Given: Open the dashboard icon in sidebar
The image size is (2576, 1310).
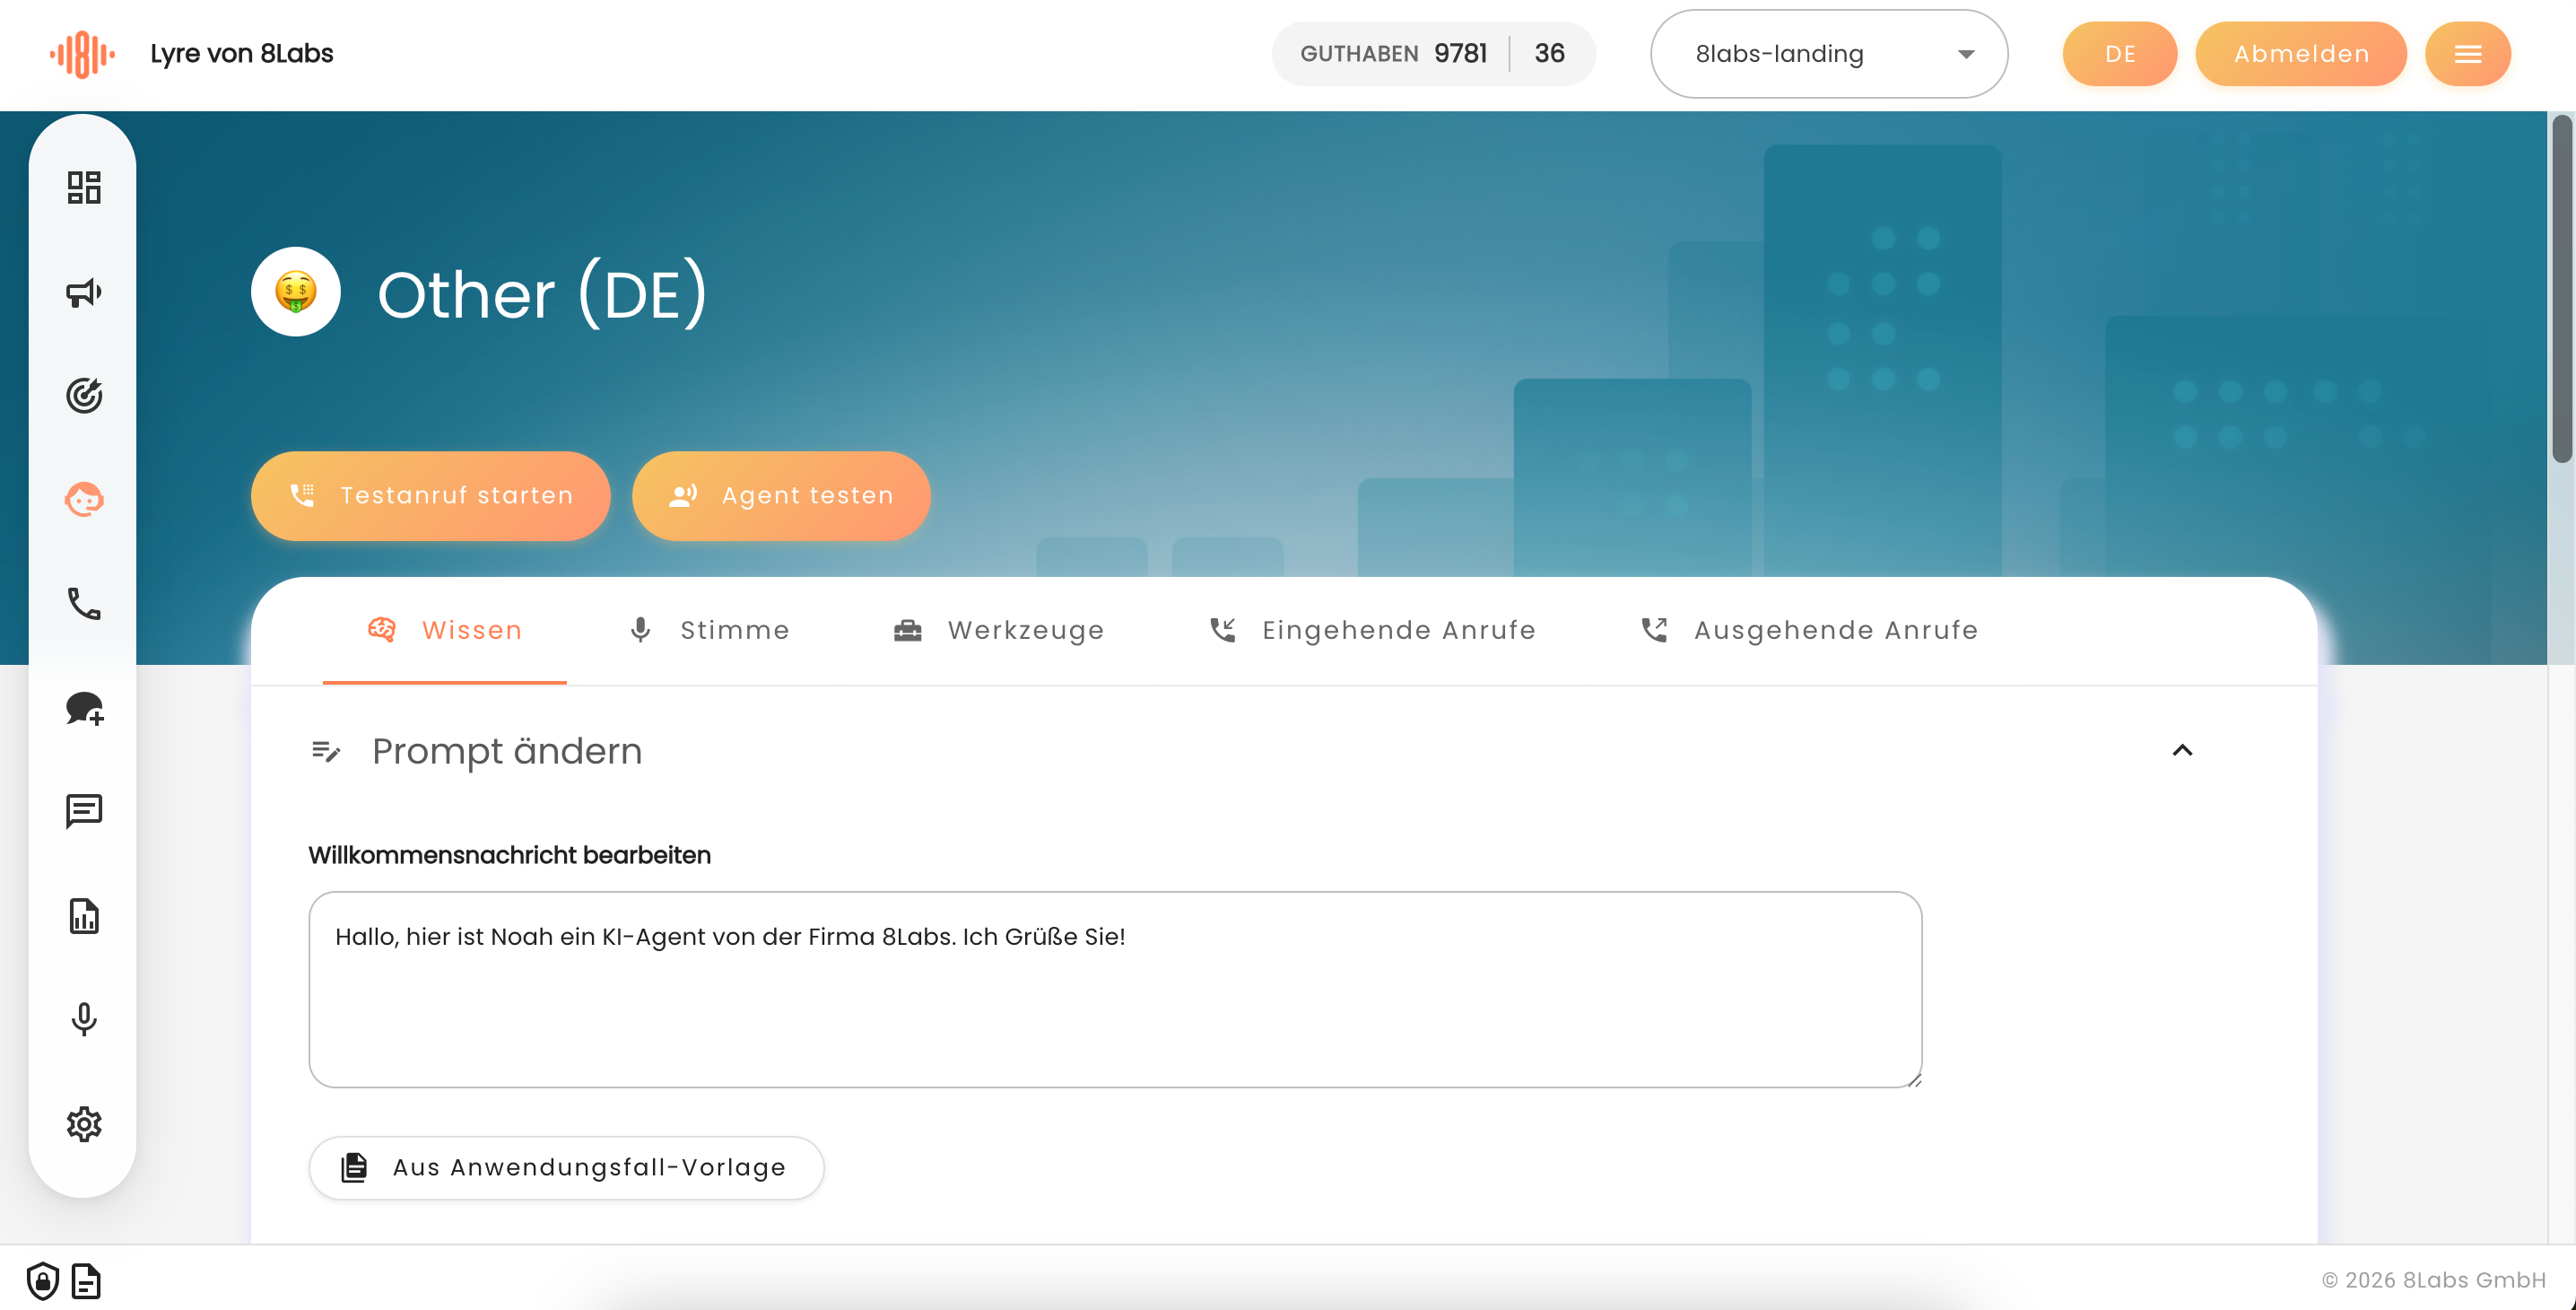Looking at the screenshot, I should click(x=84, y=187).
